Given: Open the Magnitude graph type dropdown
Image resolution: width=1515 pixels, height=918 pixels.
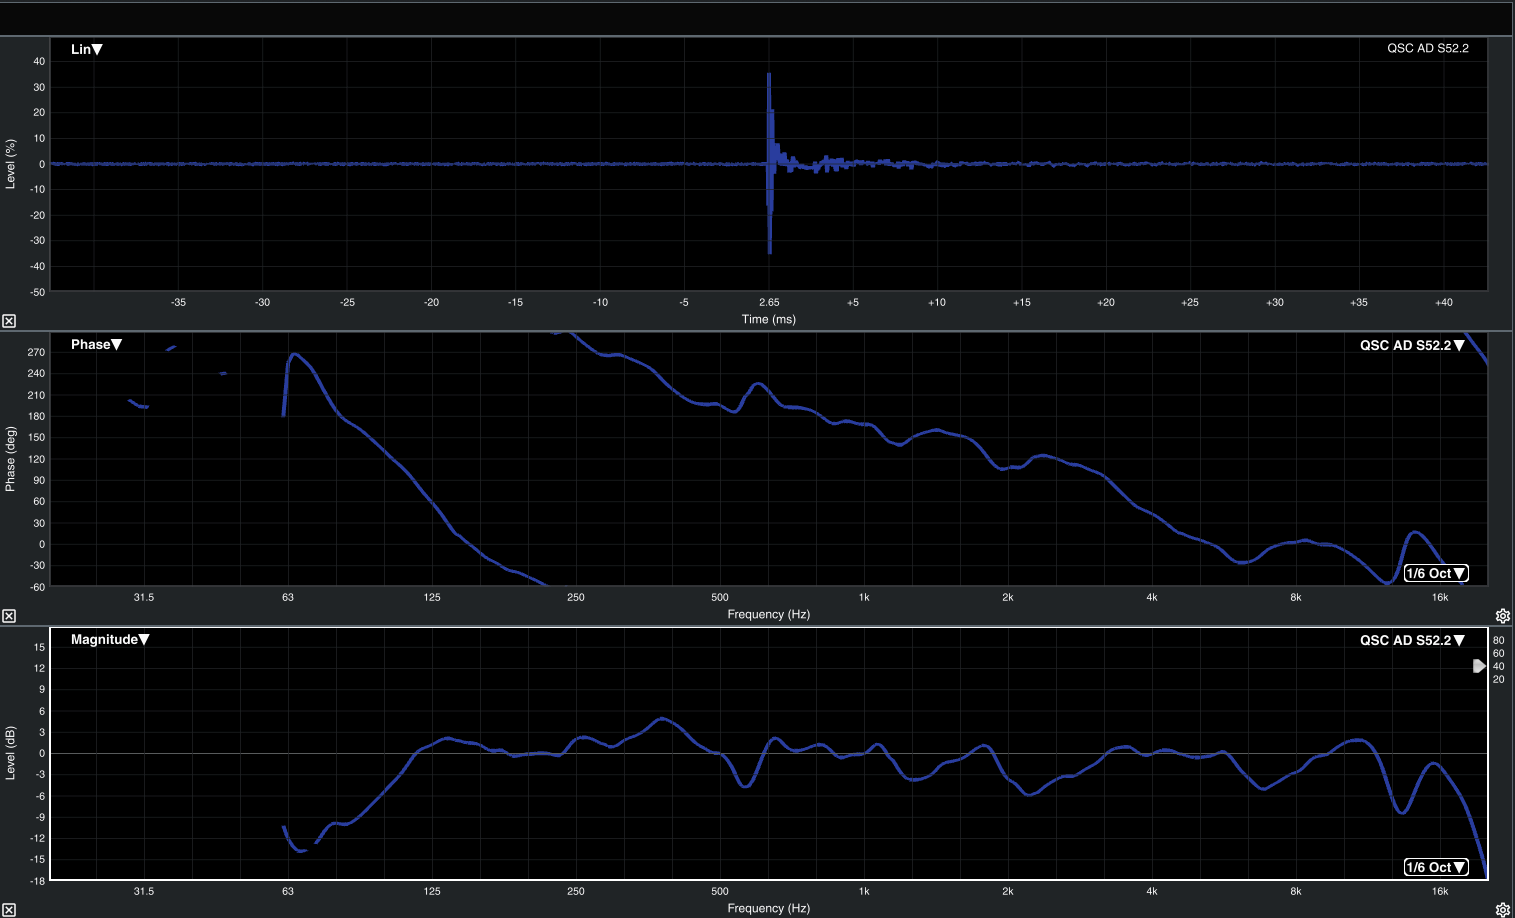Looking at the screenshot, I should (110, 639).
